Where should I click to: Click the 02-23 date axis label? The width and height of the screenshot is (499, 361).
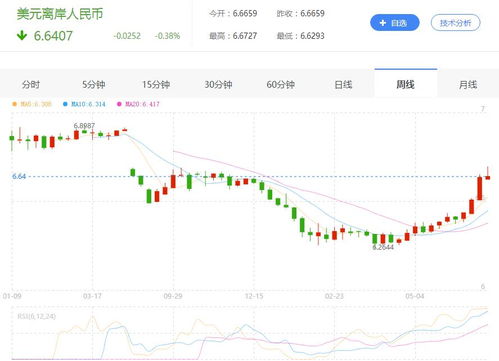334,296
